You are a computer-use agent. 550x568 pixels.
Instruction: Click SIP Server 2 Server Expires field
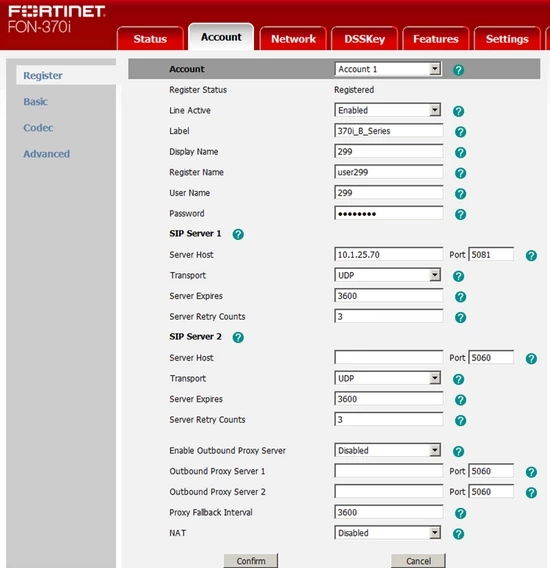coord(389,399)
